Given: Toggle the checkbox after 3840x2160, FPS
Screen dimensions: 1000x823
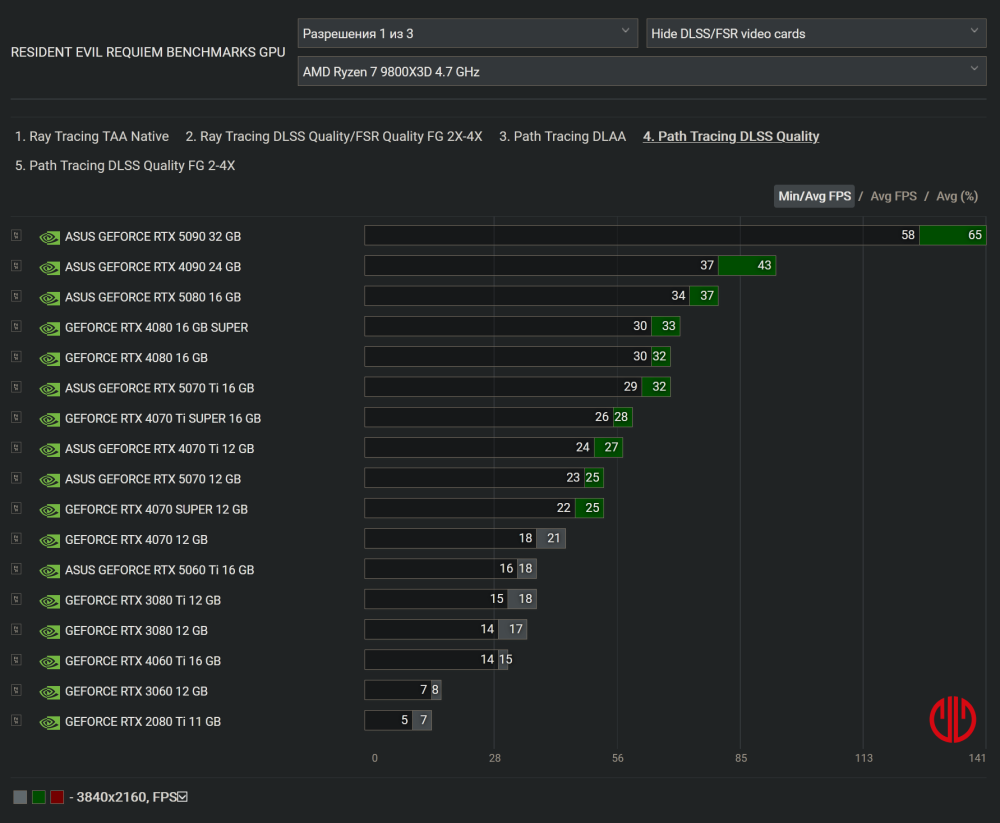Looking at the screenshot, I should [182, 797].
